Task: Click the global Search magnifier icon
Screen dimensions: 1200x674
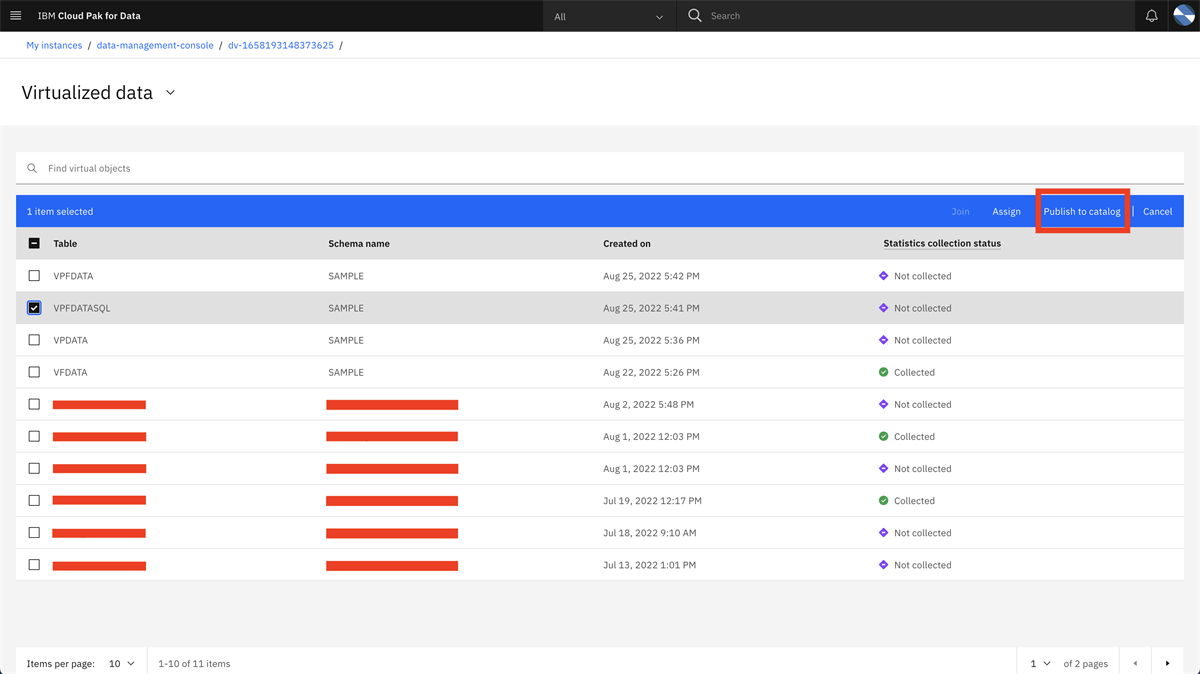Action: (x=694, y=15)
